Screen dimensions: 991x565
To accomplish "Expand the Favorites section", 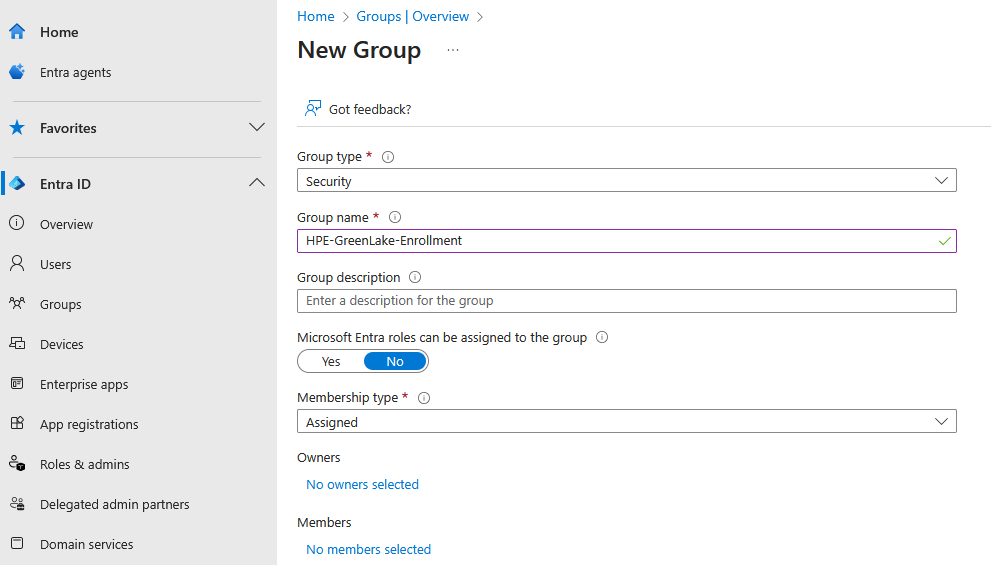I will click(x=256, y=128).
